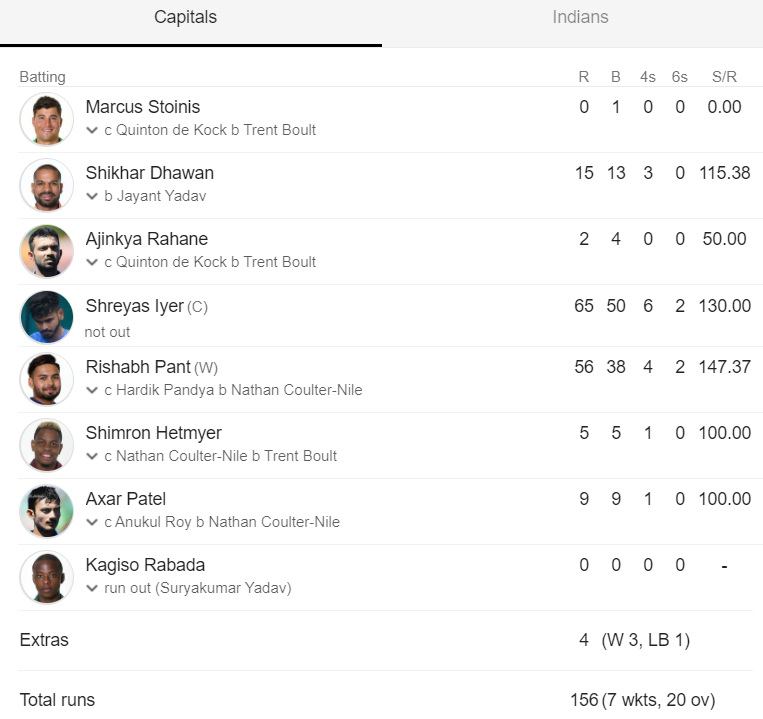Viewport: 763px width, 719px height.
Task: Expand Axar Patel dismissal chevron
Action: point(91,522)
